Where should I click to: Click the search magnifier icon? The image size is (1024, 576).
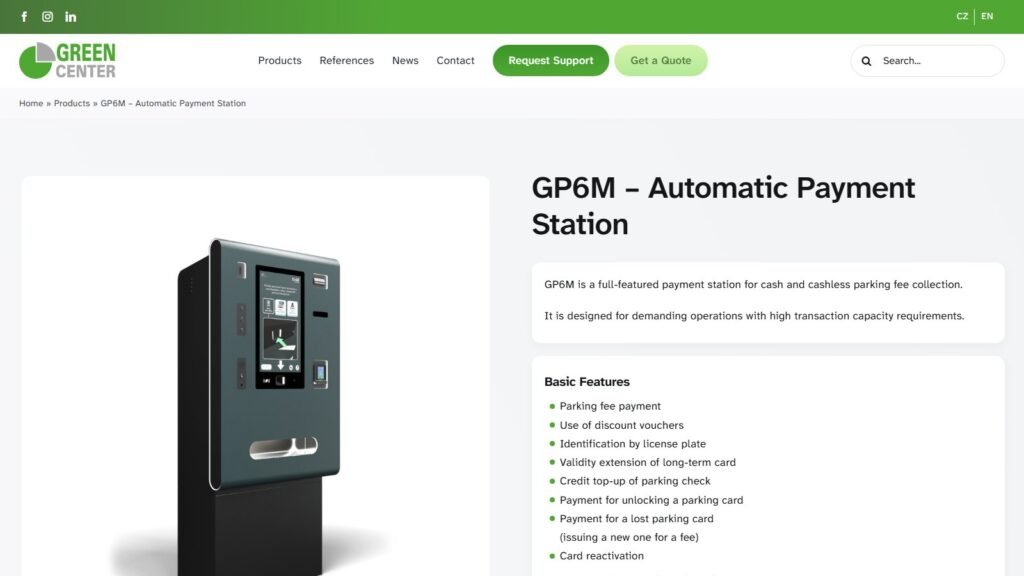pos(866,61)
